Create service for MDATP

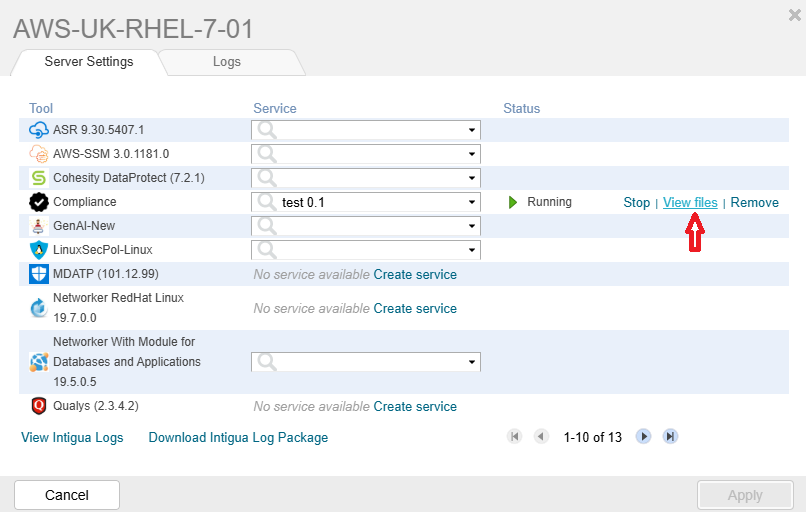[x=415, y=275]
